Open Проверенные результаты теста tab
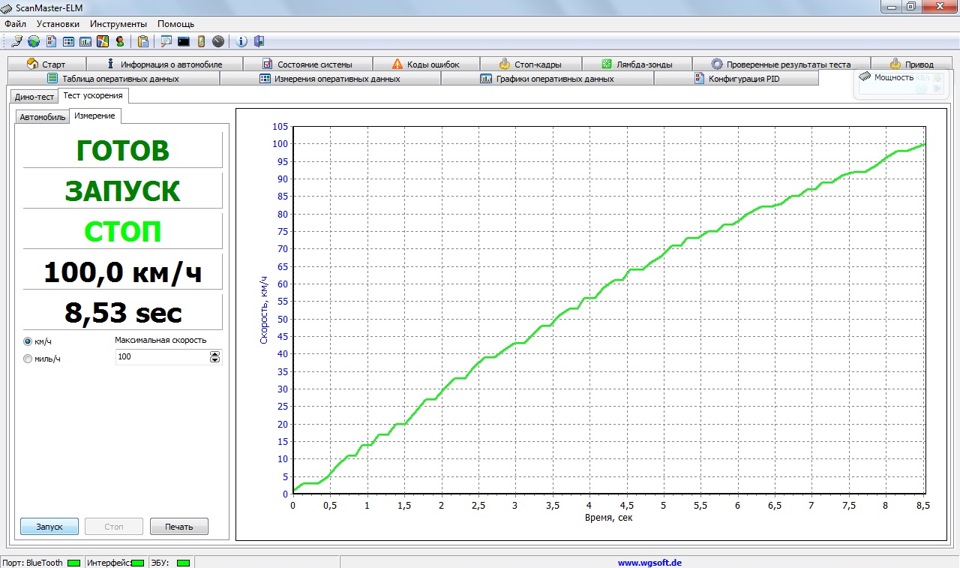960x568 pixels. point(781,64)
